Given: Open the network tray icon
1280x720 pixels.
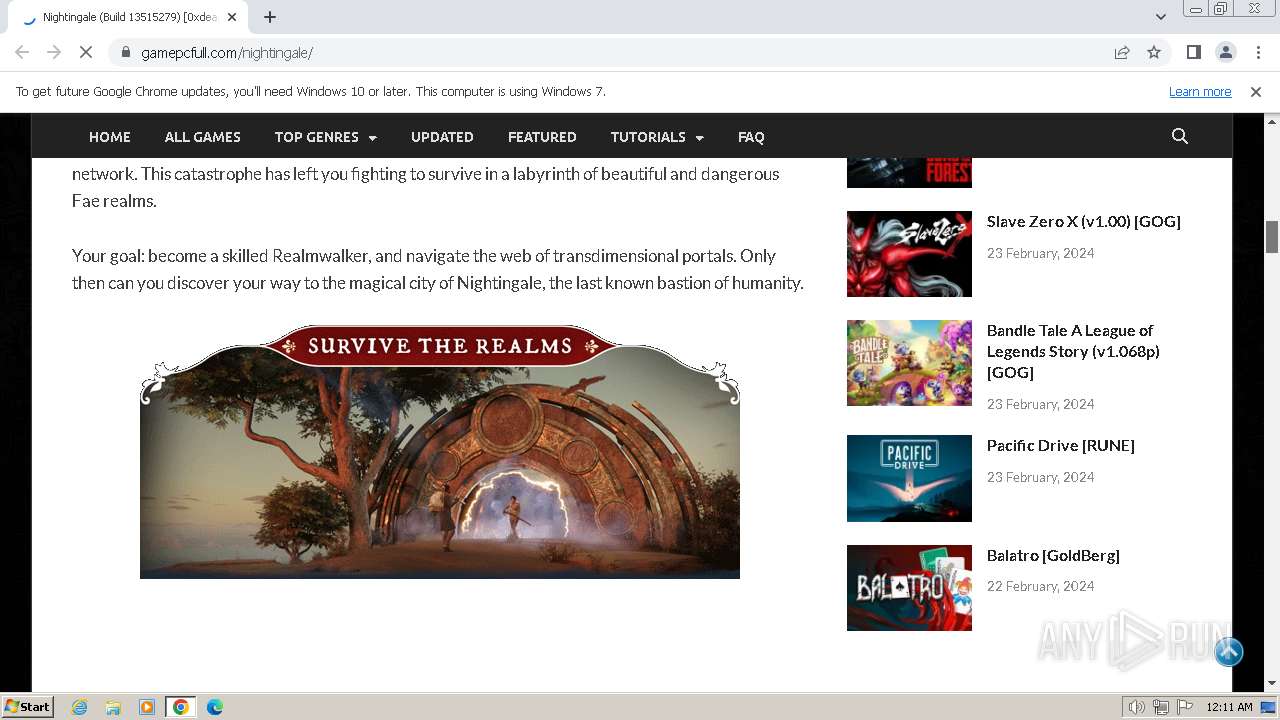Looking at the screenshot, I should [x=1161, y=707].
